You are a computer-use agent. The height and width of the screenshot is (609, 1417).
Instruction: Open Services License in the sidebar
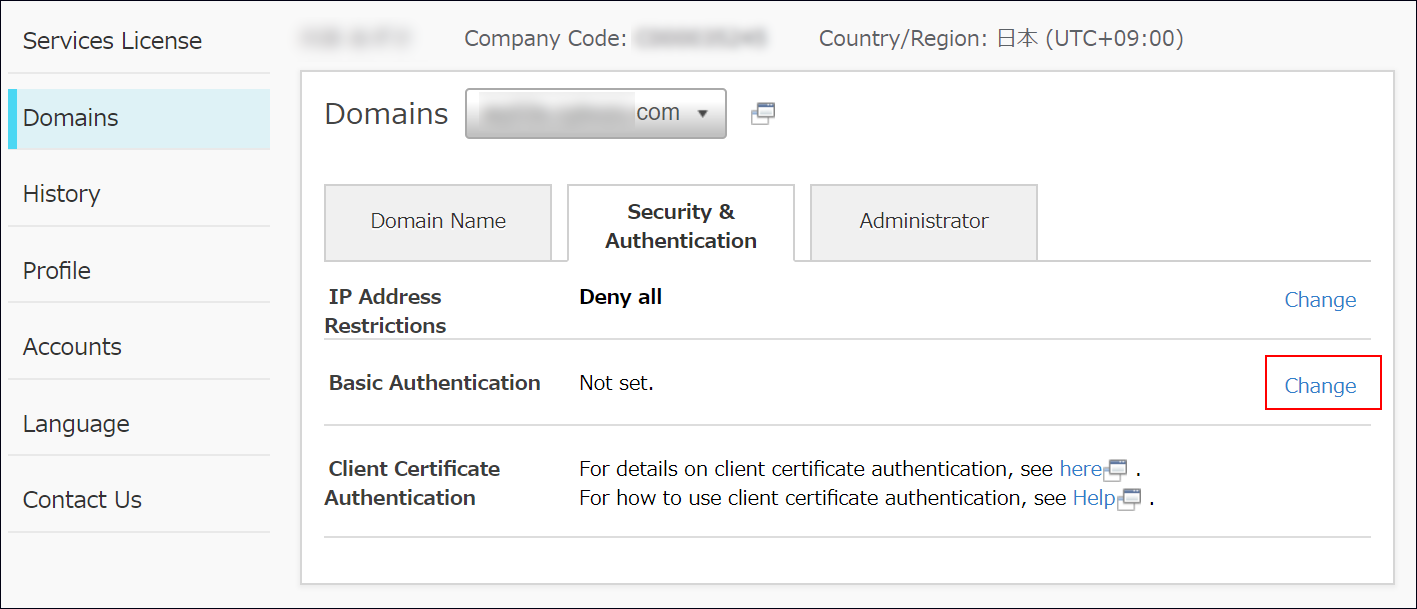click(x=112, y=41)
